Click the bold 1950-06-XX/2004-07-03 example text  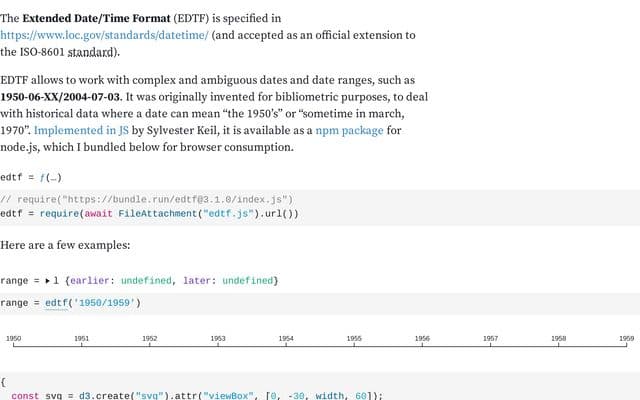(60, 97)
